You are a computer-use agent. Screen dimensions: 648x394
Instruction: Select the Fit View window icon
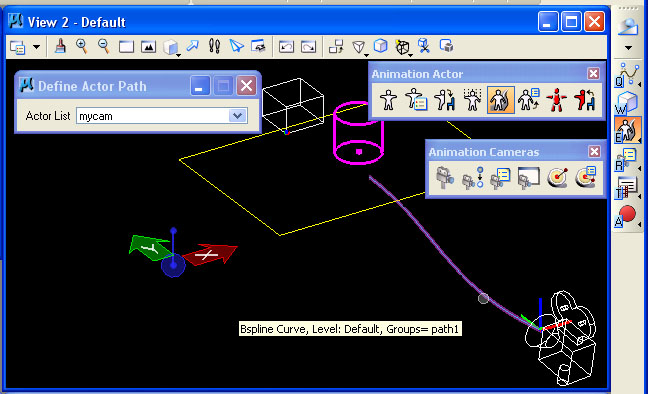click(148, 46)
